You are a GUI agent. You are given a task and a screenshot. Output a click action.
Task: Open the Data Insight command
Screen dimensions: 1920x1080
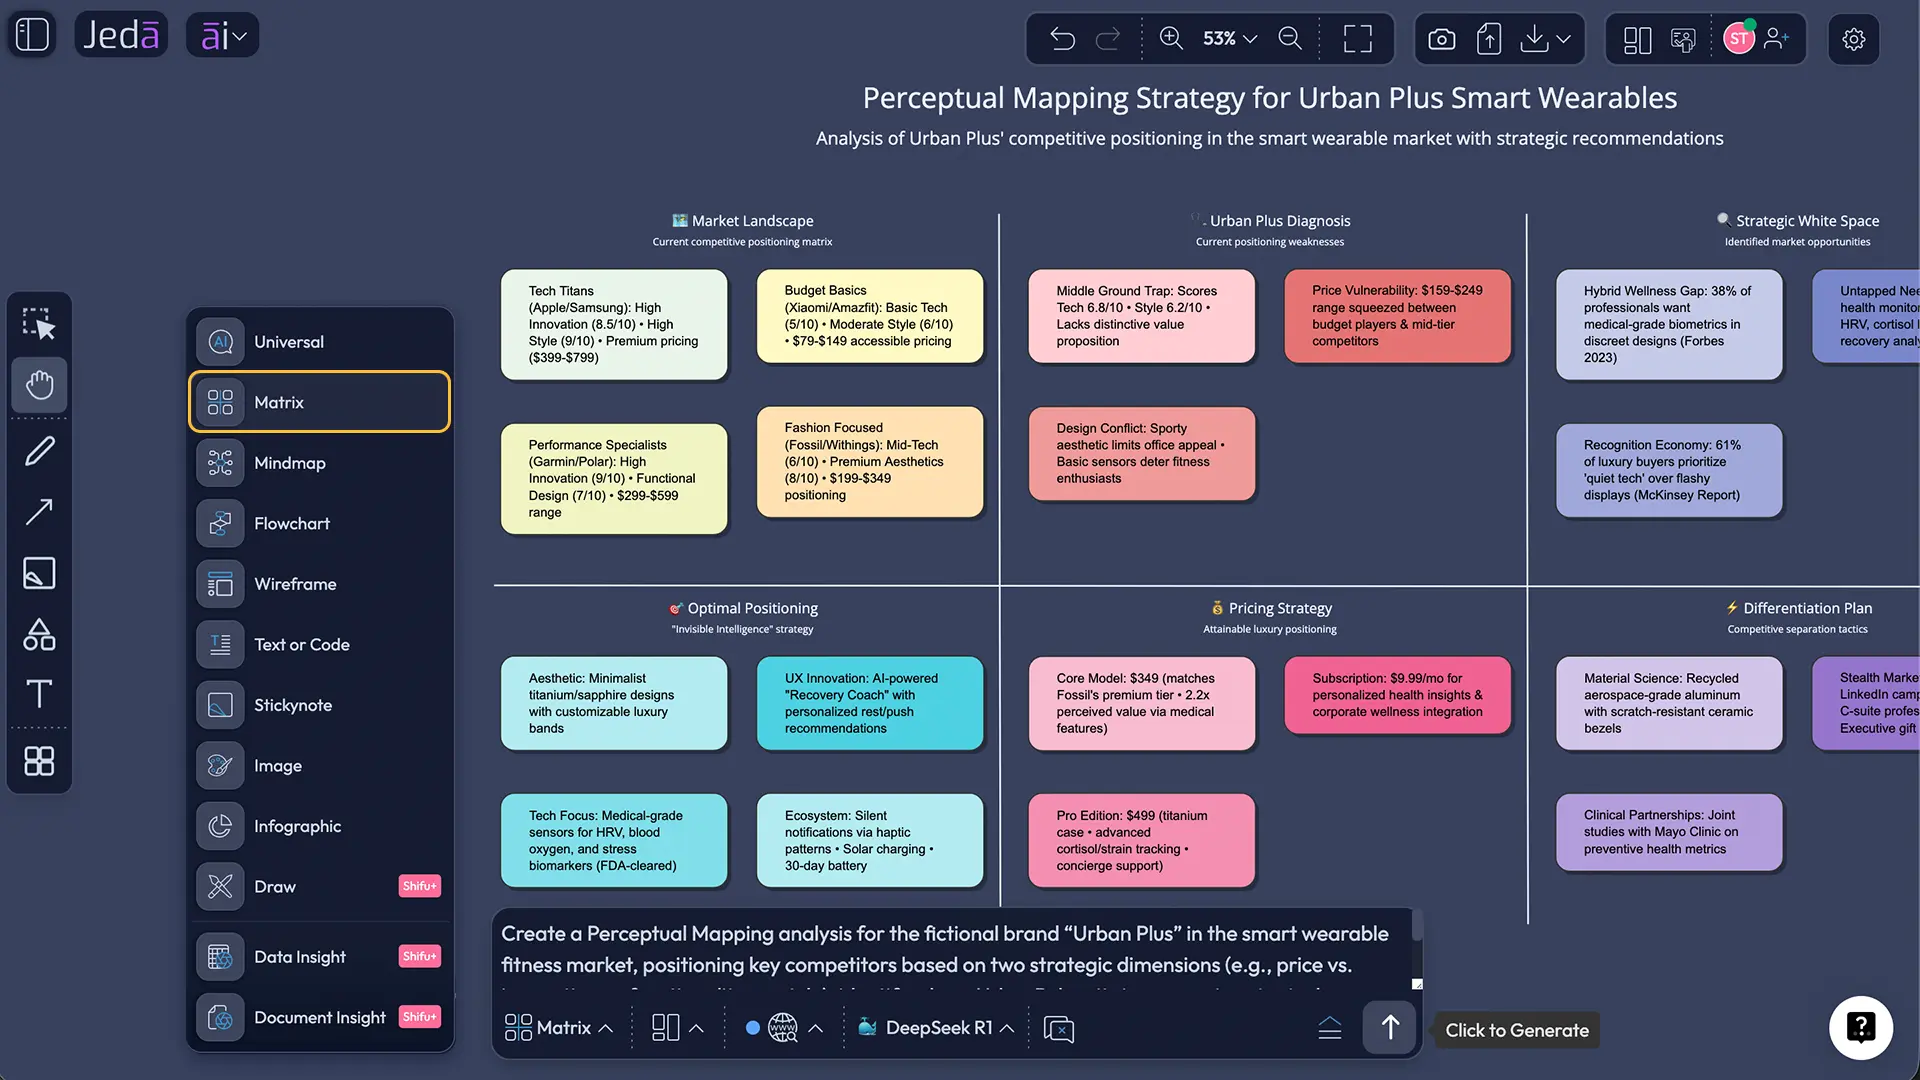pos(319,957)
